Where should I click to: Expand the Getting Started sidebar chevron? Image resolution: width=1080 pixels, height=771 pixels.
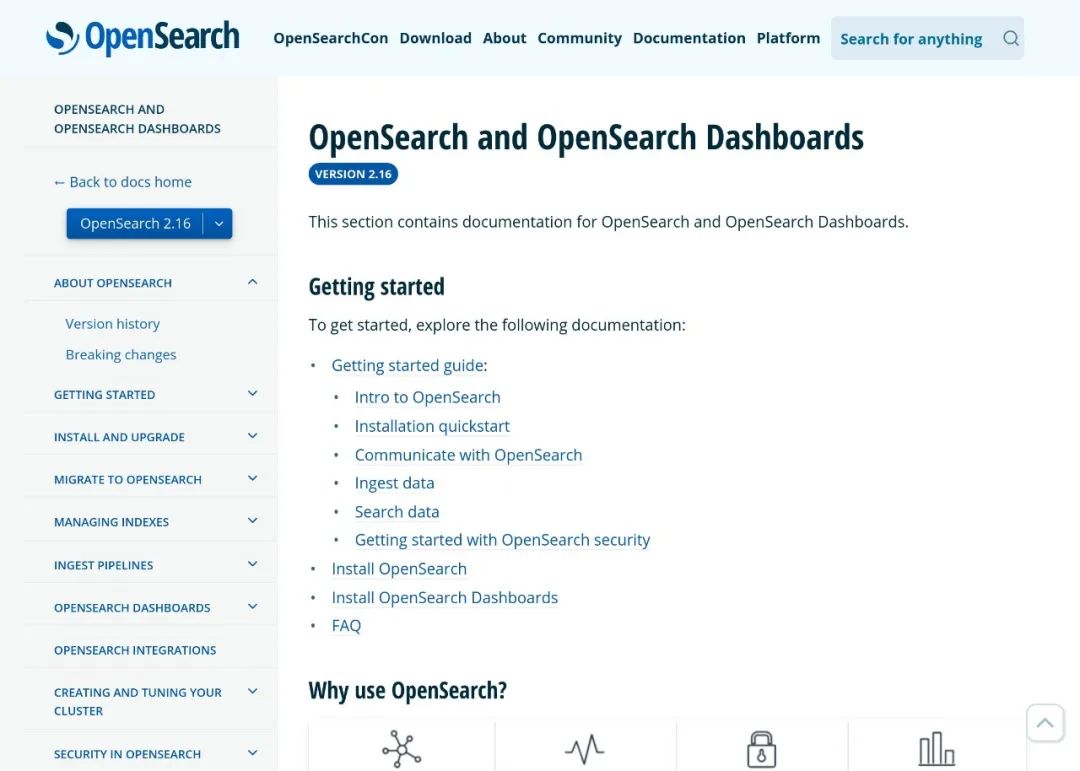252,393
